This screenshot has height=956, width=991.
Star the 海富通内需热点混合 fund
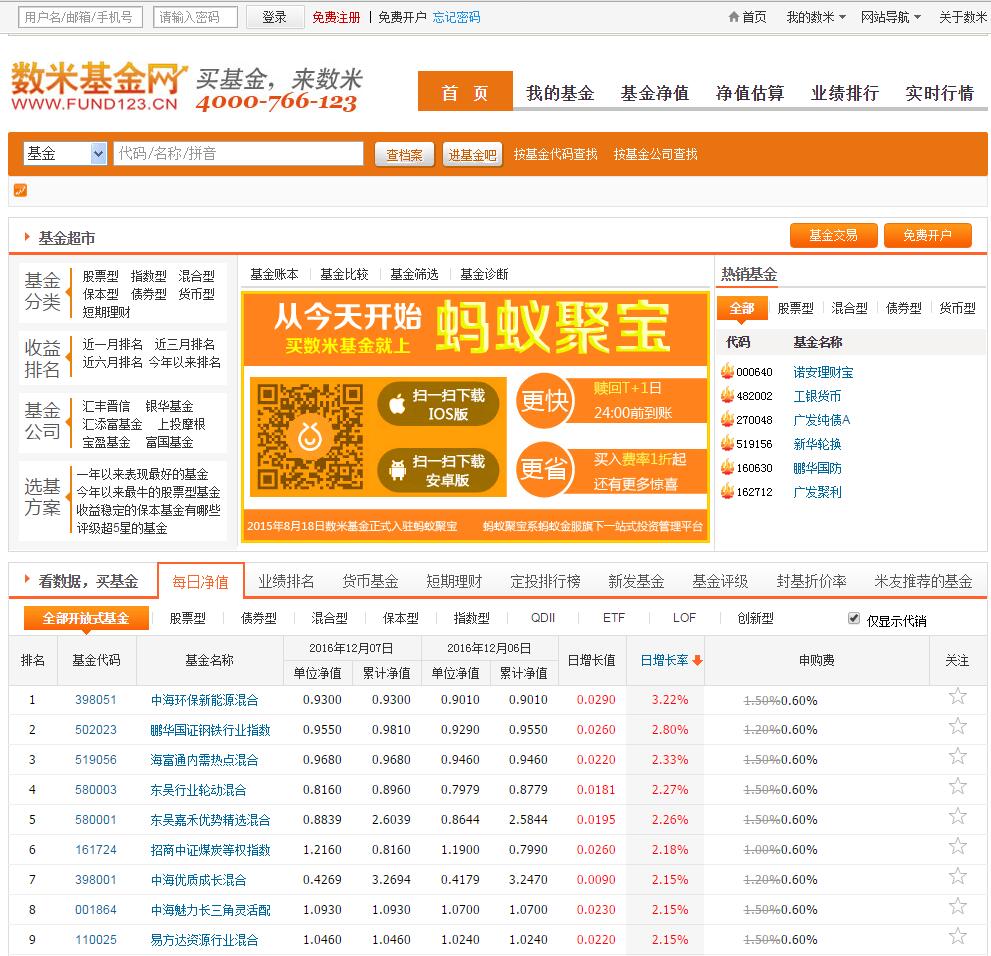point(958,756)
